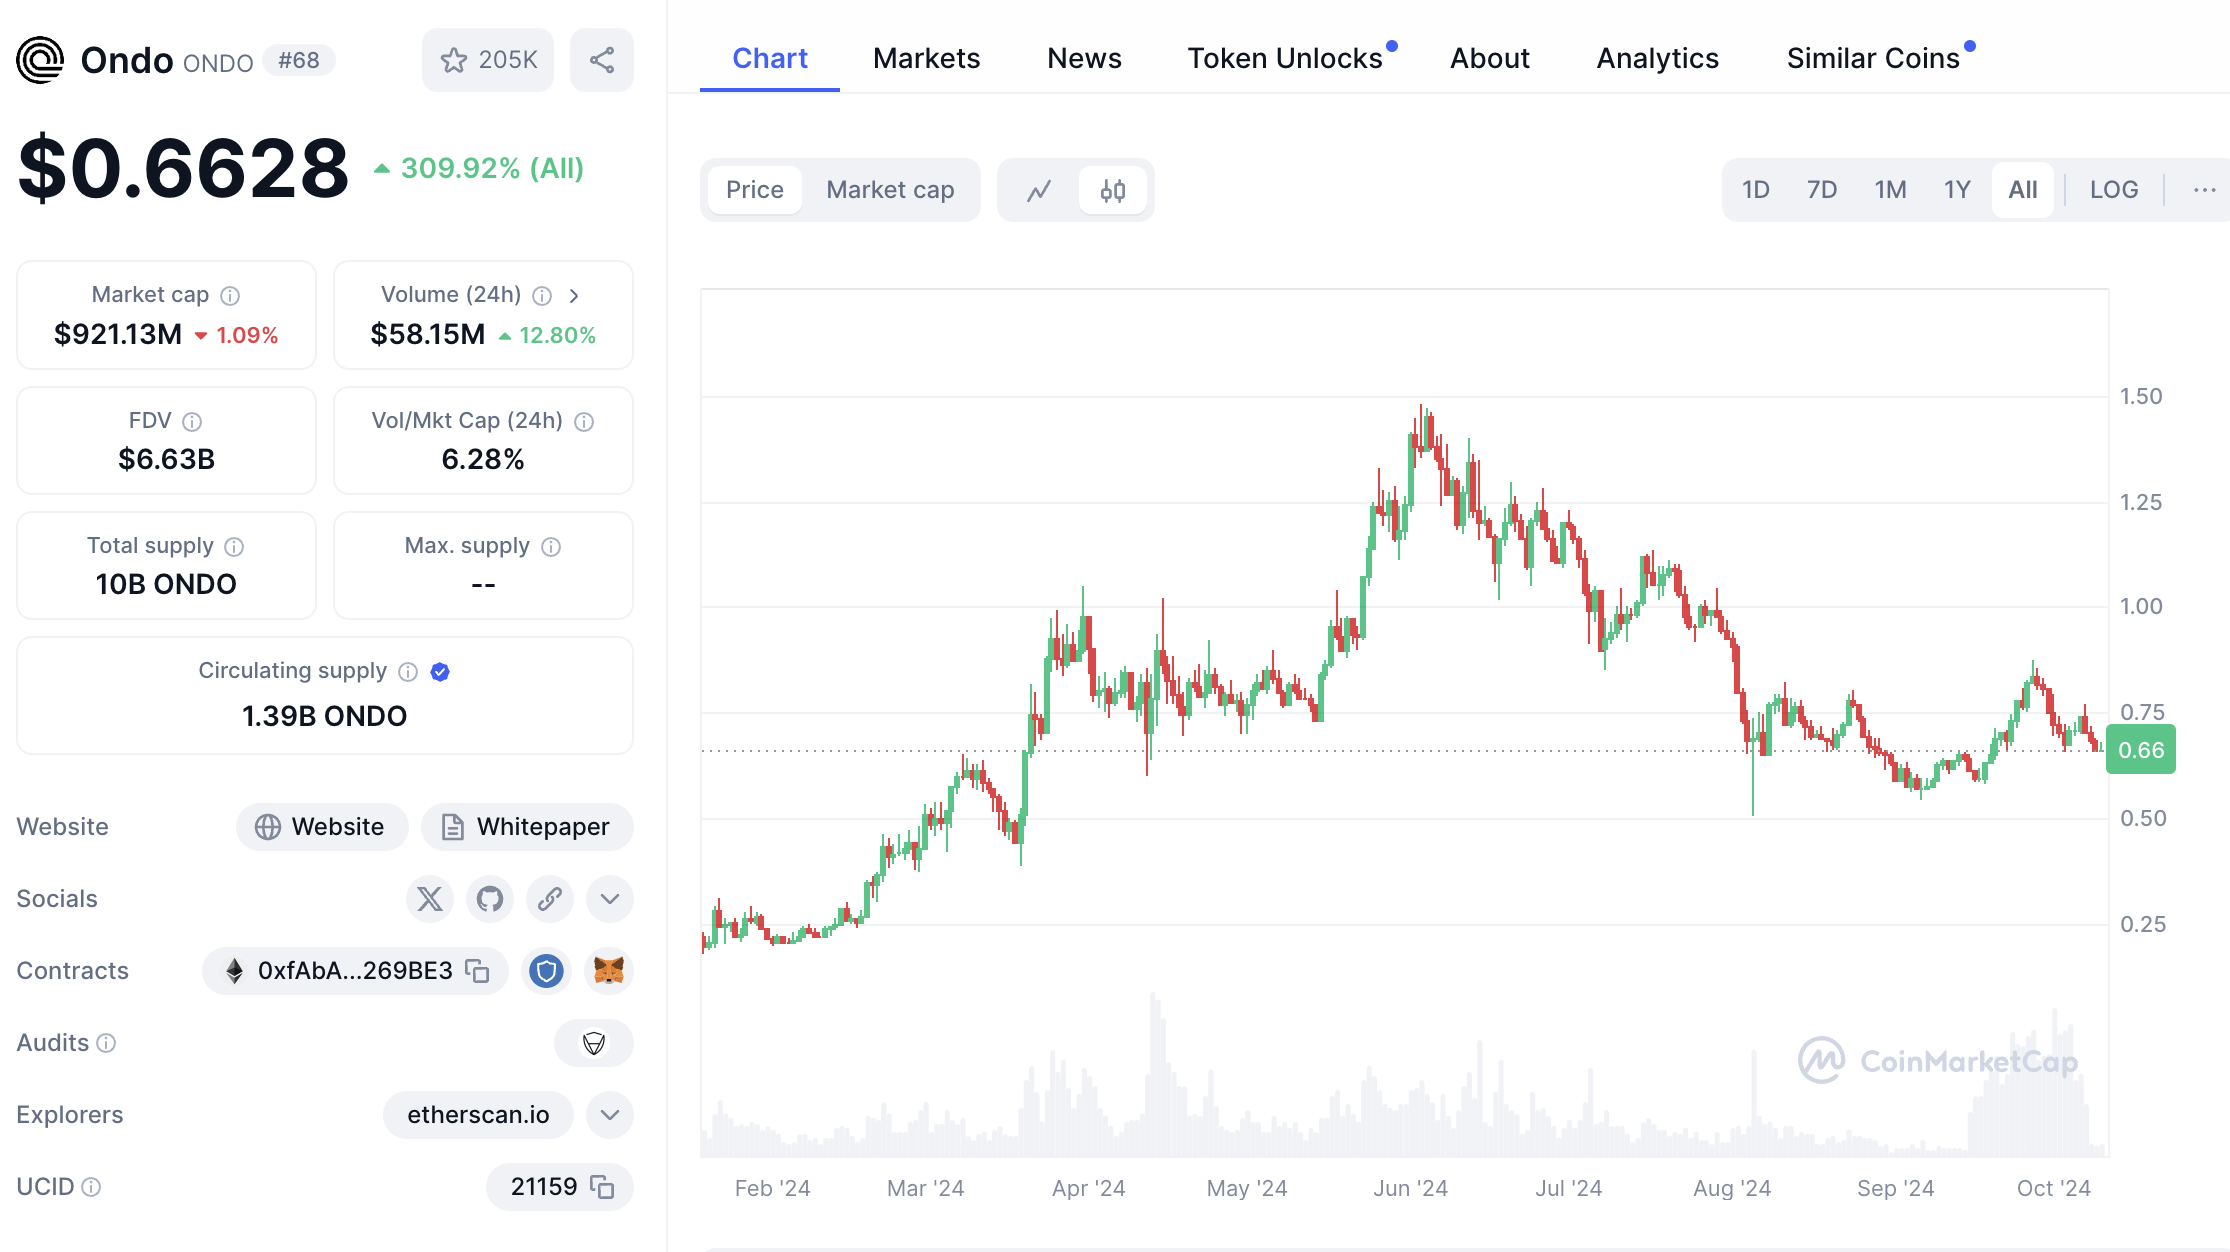2230x1252 pixels.
Task: Click the Audits info icon
Action: point(106,1043)
